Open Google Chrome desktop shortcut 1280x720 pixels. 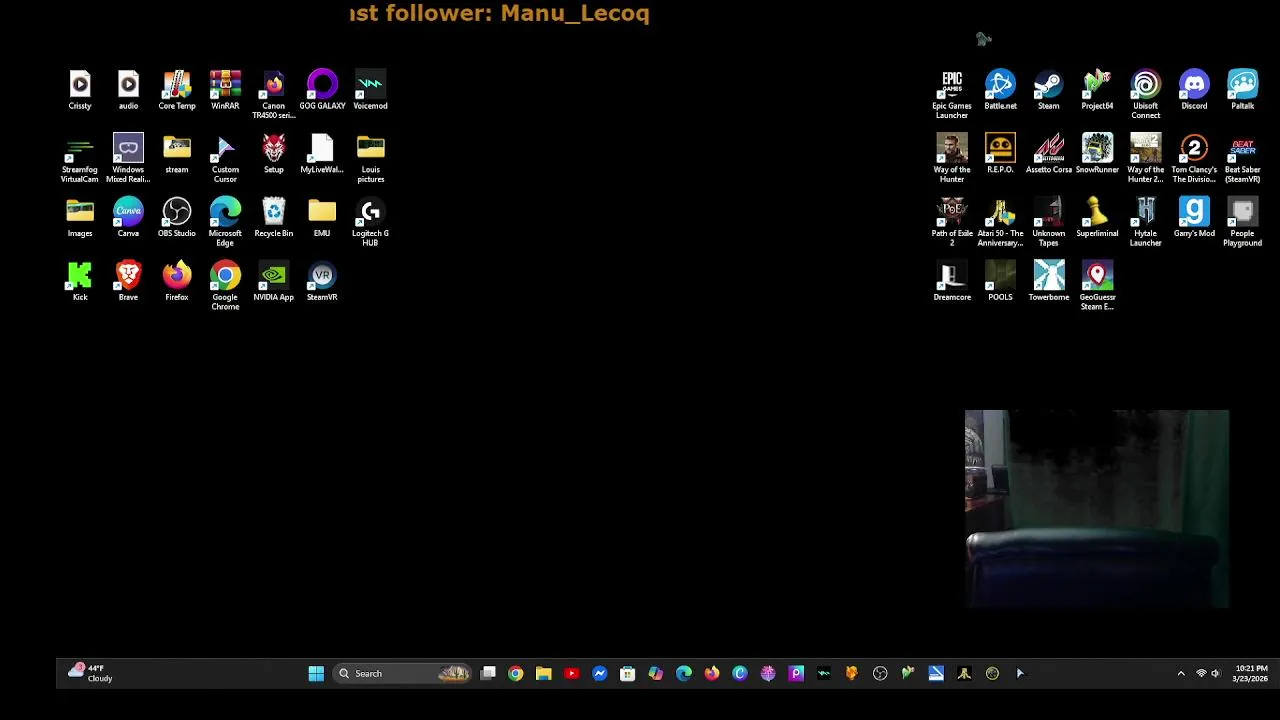(225, 286)
